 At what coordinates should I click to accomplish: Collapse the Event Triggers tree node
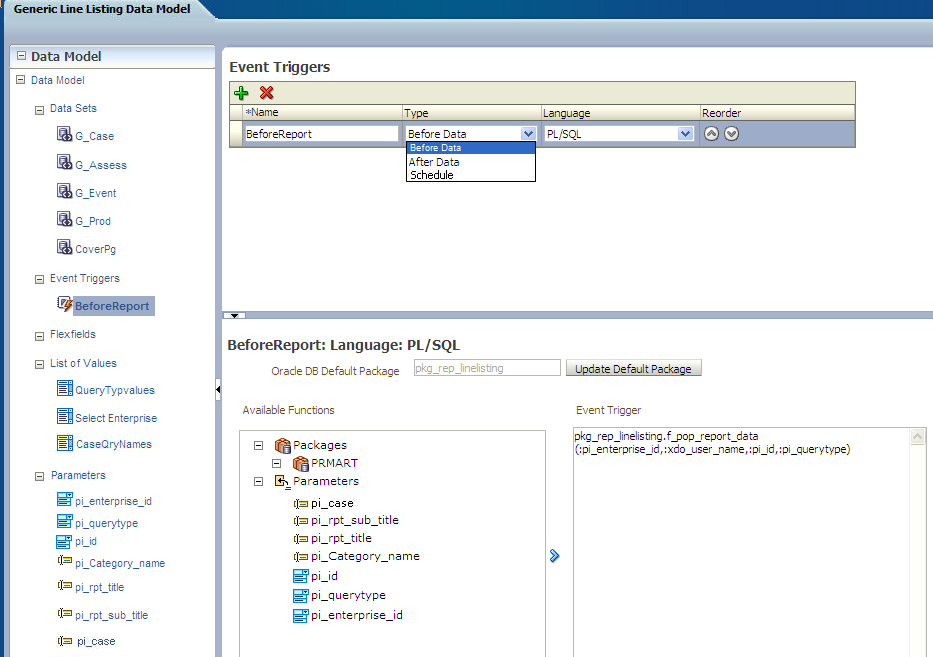39,279
